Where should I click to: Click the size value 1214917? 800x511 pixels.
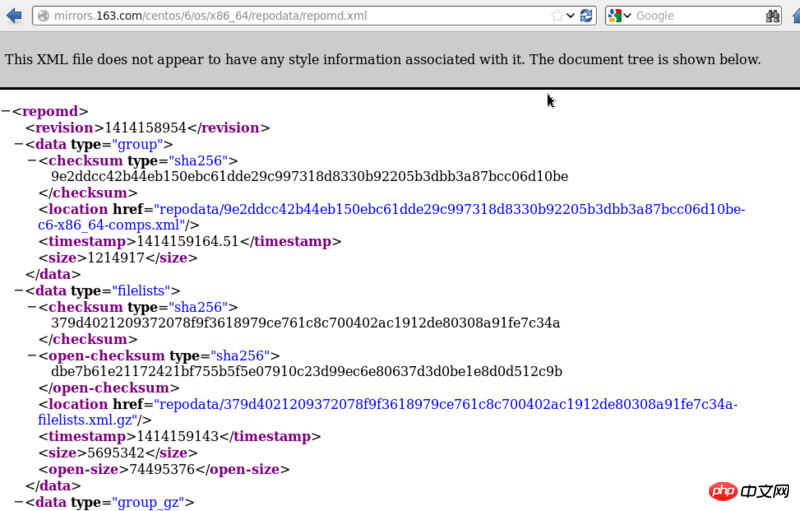pos(116,258)
